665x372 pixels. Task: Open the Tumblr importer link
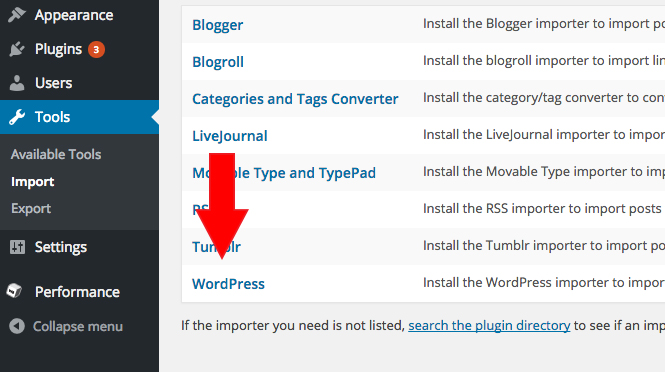click(216, 246)
